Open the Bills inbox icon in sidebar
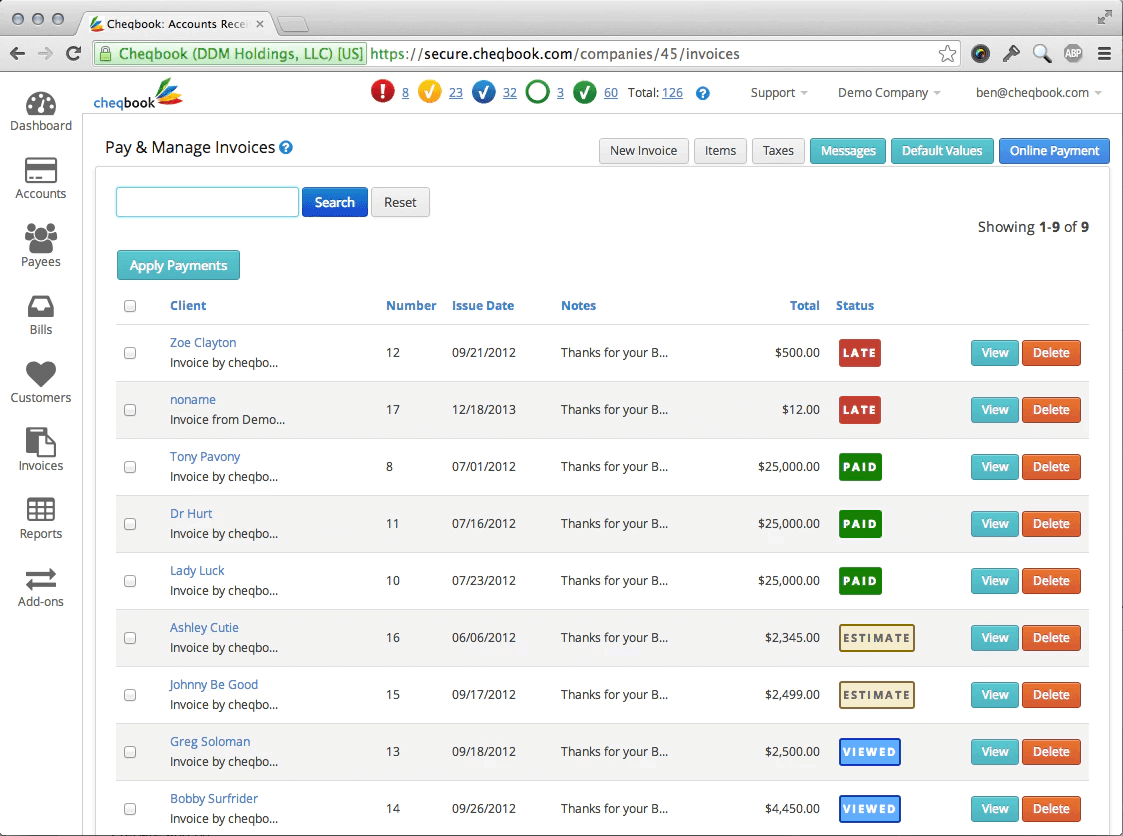This screenshot has width=1123, height=836. (x=41, y=307)
